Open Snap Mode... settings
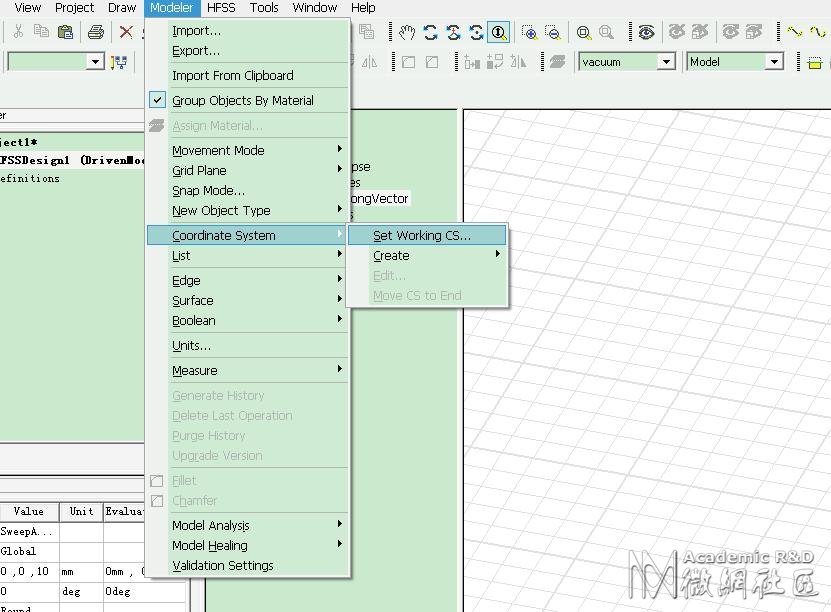The height and width of the screenshot is (612, 831). click(247, 190)
